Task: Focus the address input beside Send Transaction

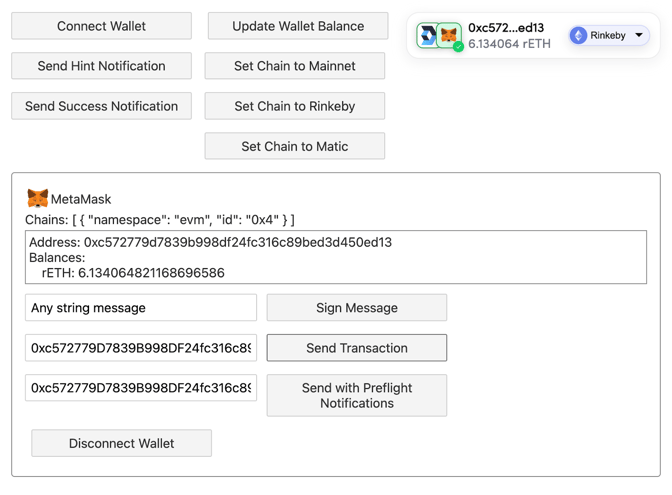Action: click(141, 348)
